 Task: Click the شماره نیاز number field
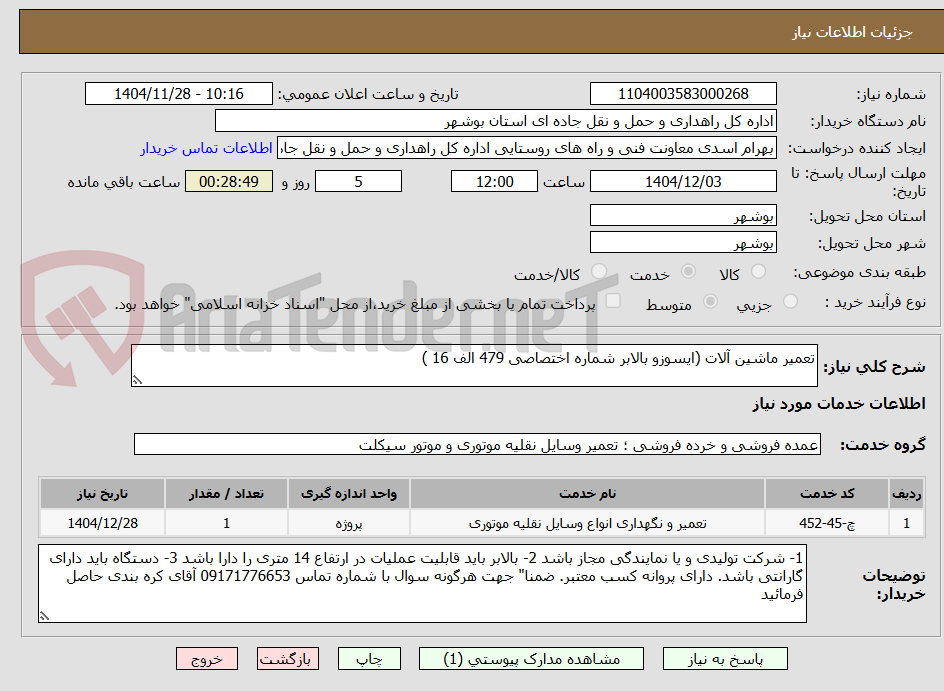(683, 94)
